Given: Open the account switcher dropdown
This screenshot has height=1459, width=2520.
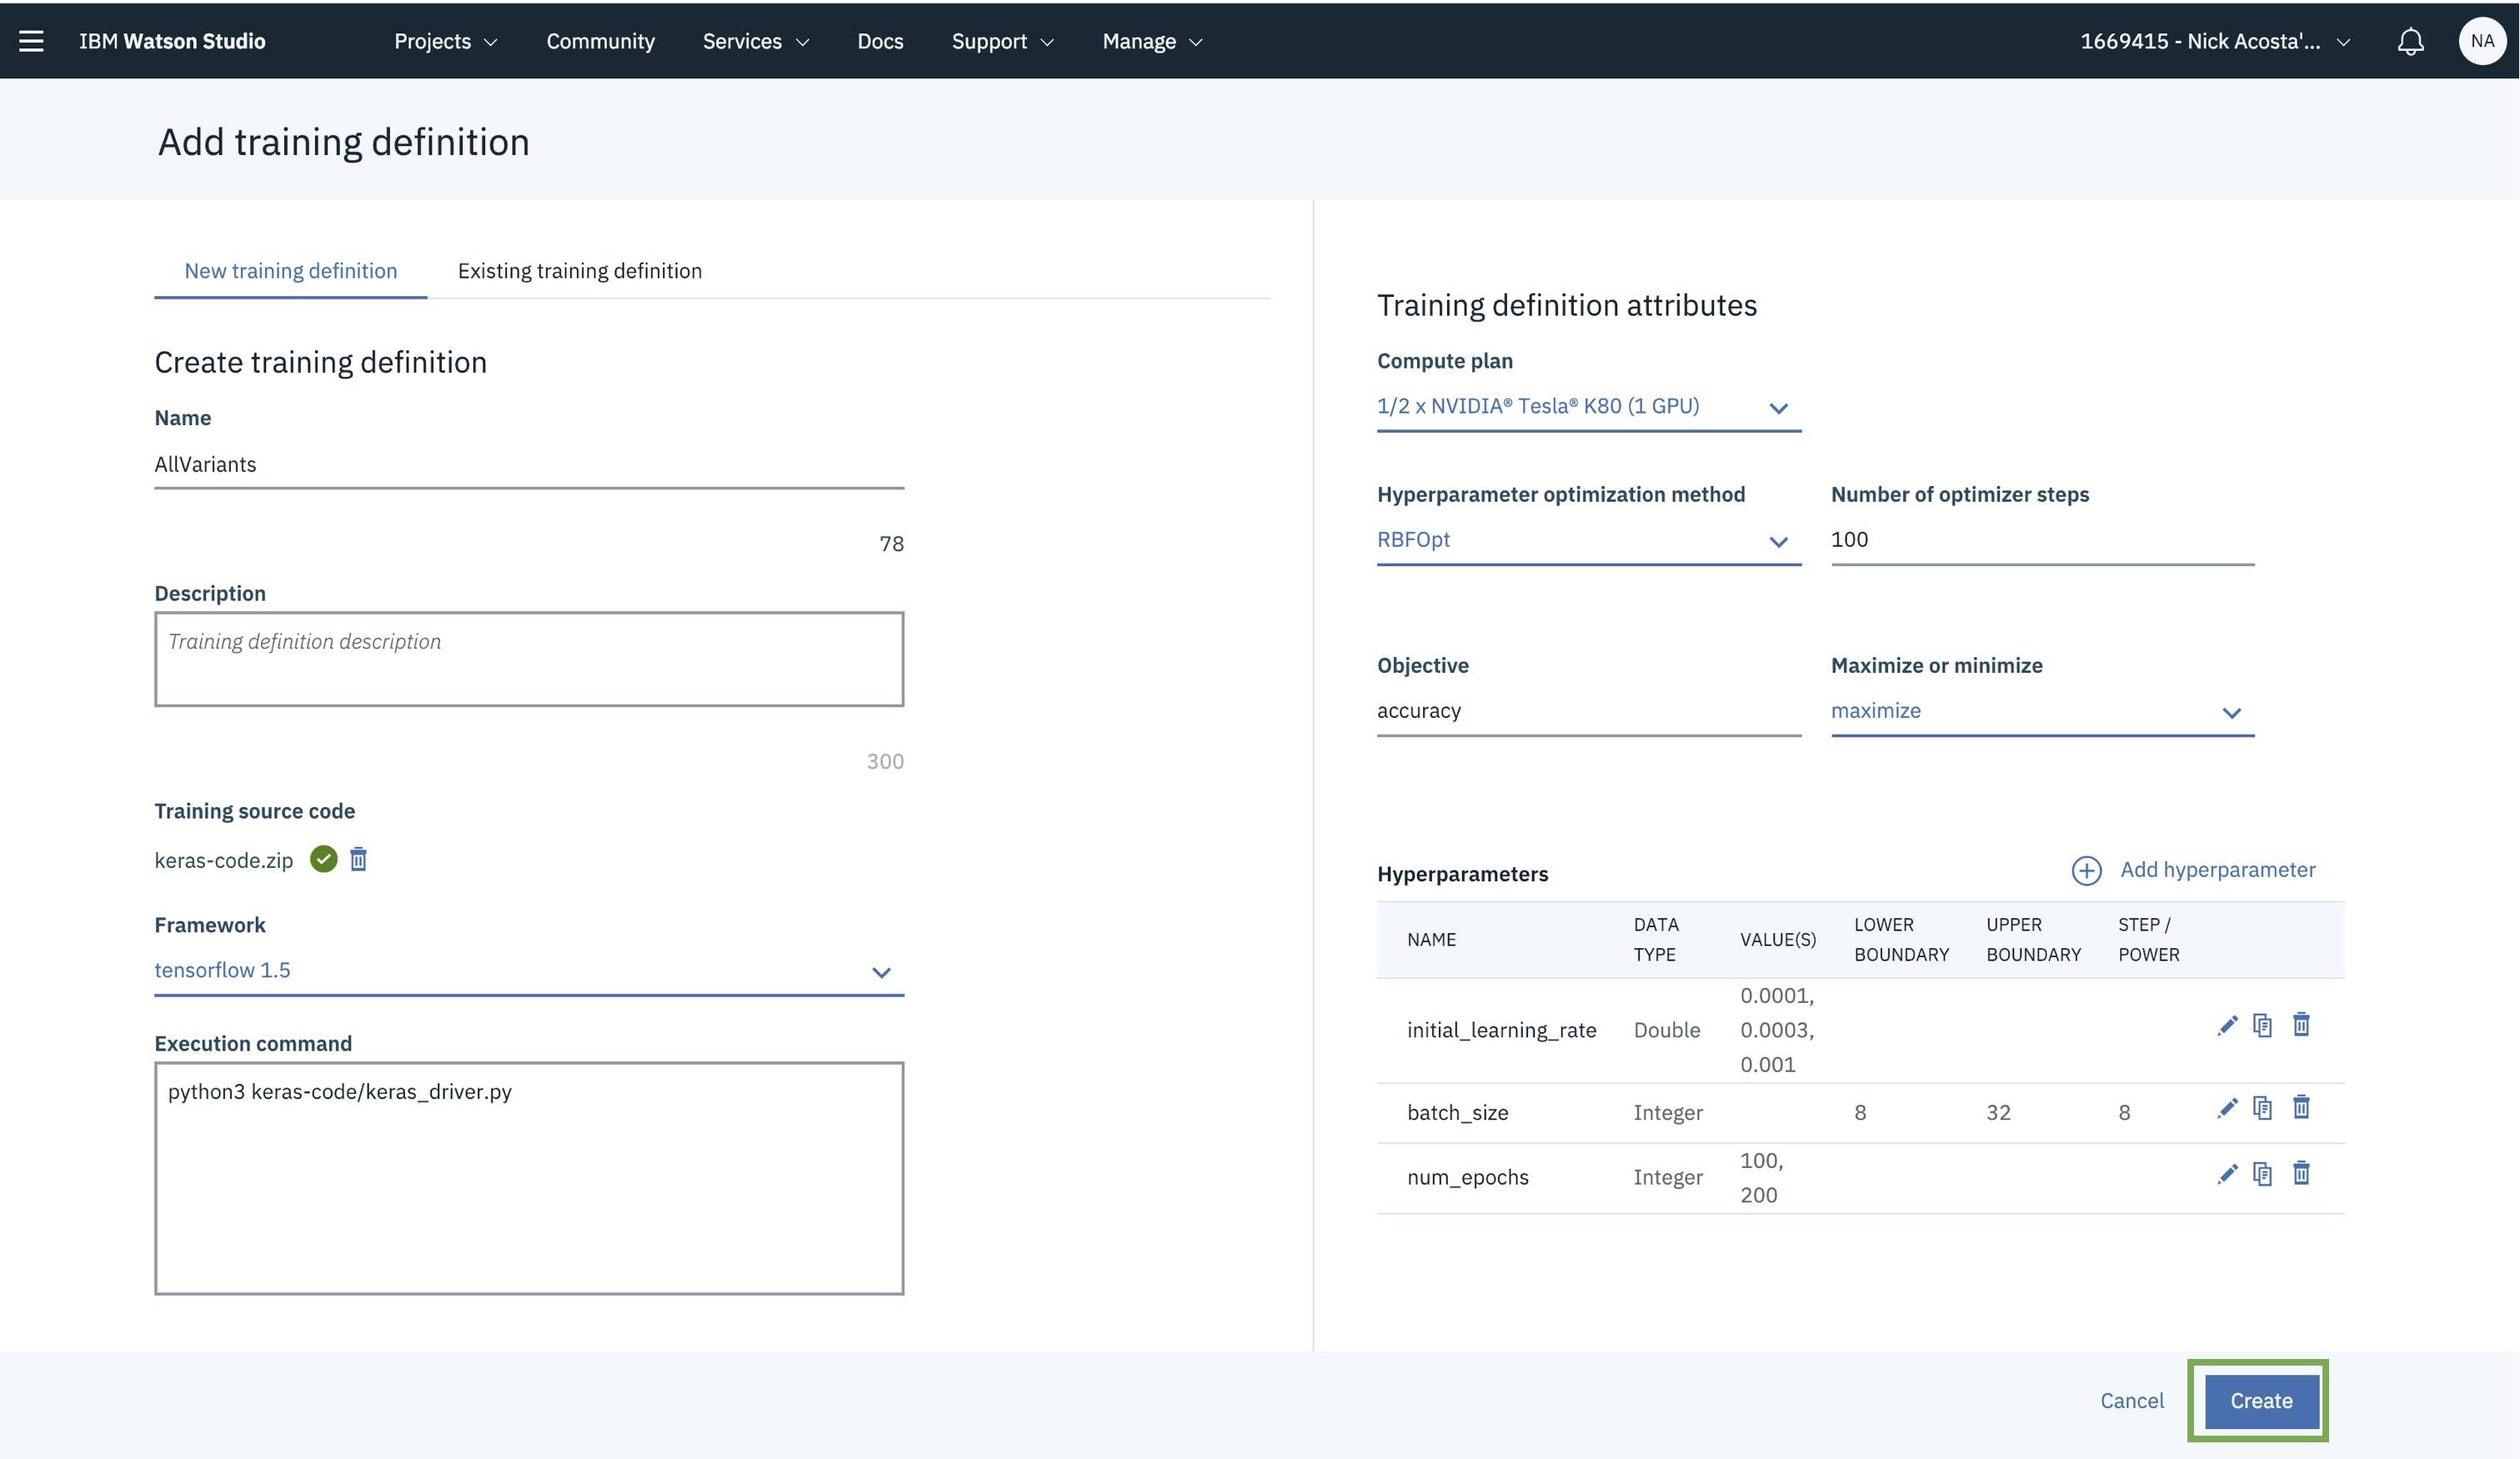Looking at the screenshot, I should [2214, 41].
